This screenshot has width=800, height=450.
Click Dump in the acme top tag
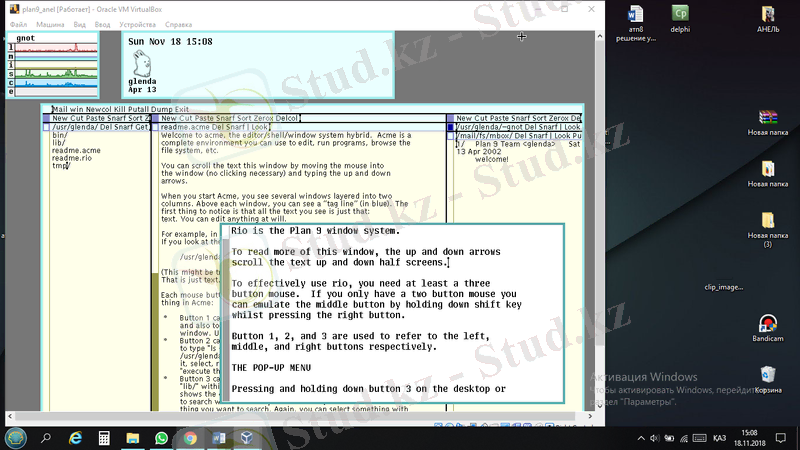click(162, 109)
